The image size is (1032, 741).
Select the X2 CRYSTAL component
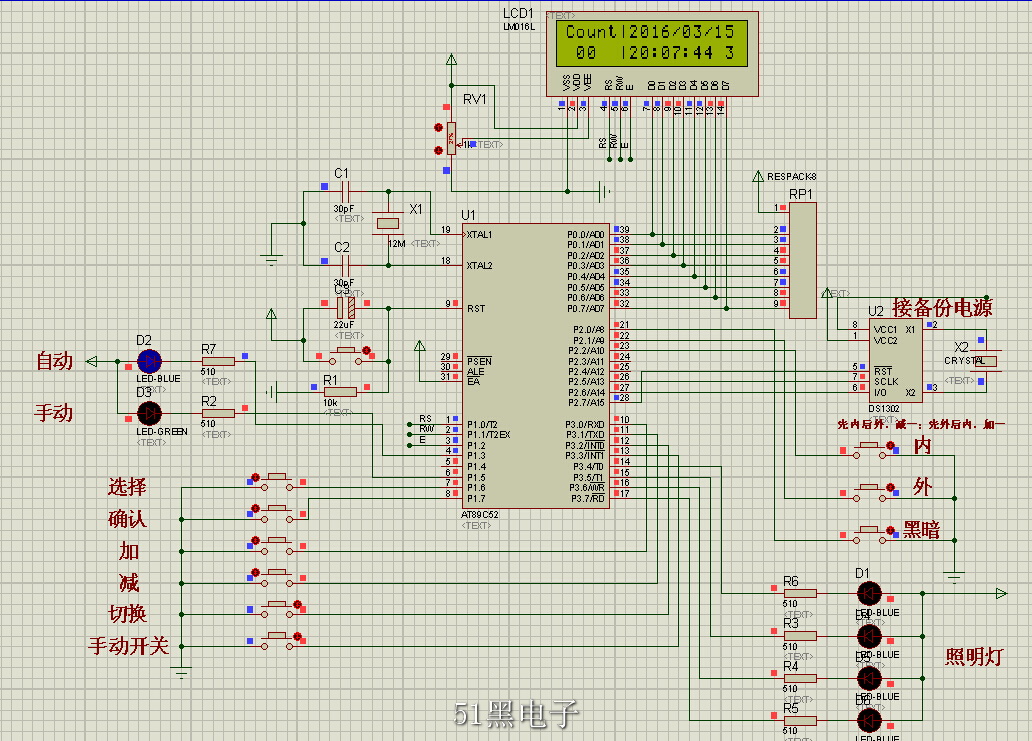(x=985, y=361)
